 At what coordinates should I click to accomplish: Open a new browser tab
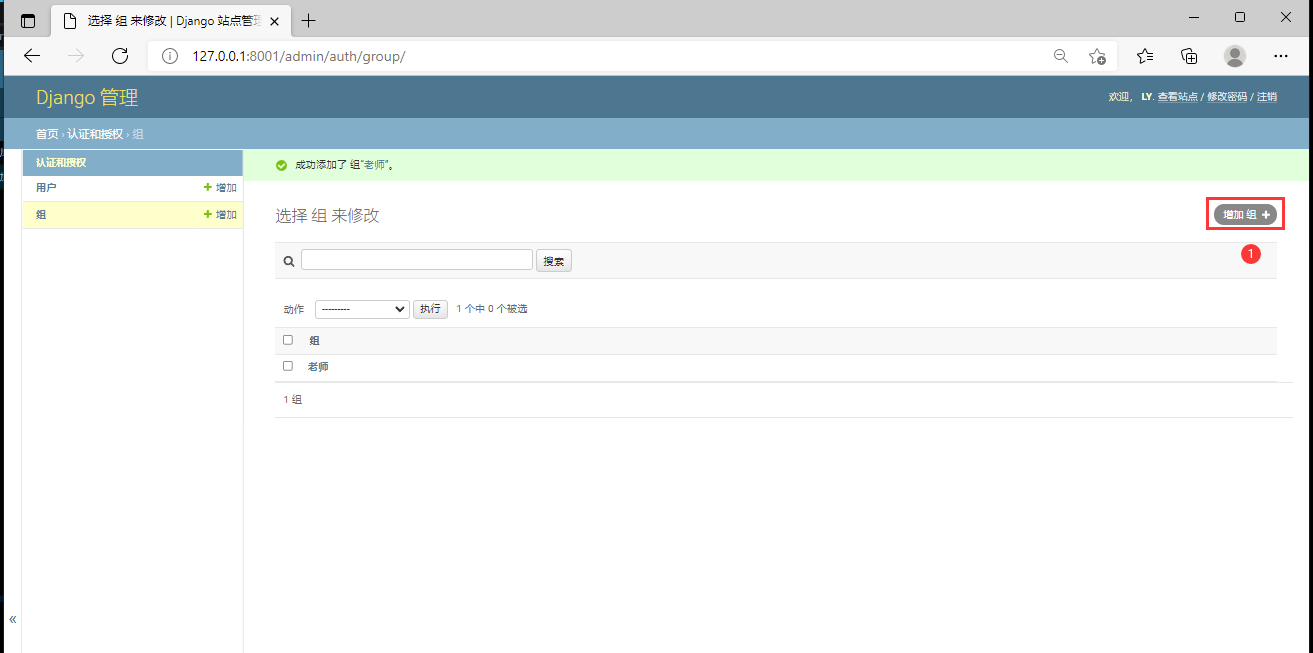[x=309, y=20]
